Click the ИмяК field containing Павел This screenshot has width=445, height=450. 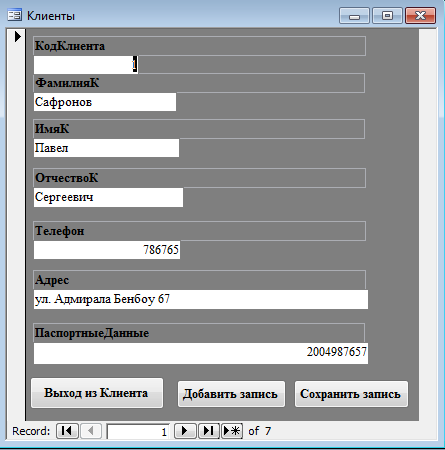[106, 148]
